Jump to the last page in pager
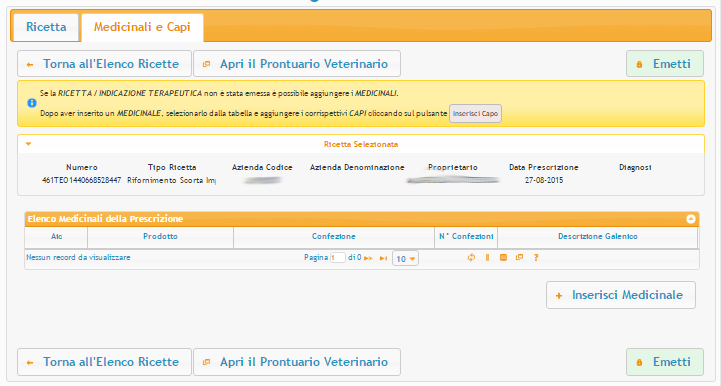 (x=383, y=259)
